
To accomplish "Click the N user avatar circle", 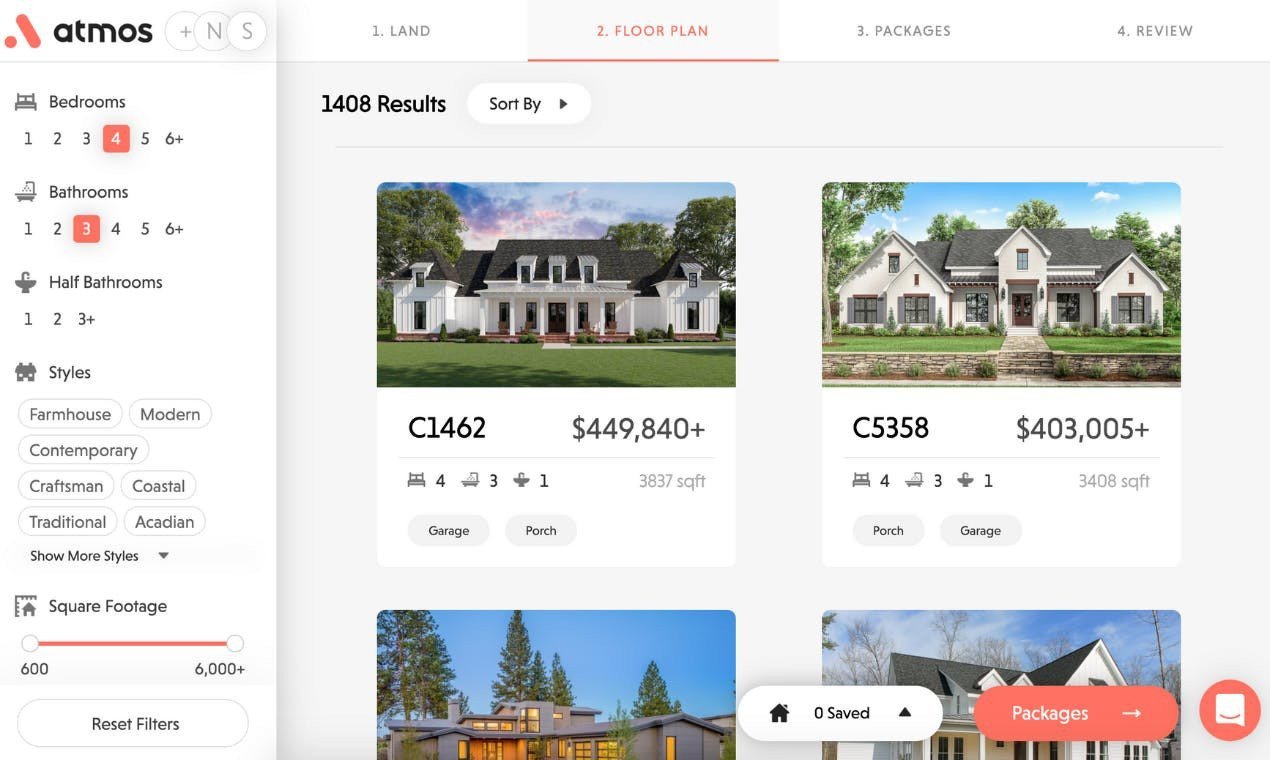I will [x=214, y=32].
